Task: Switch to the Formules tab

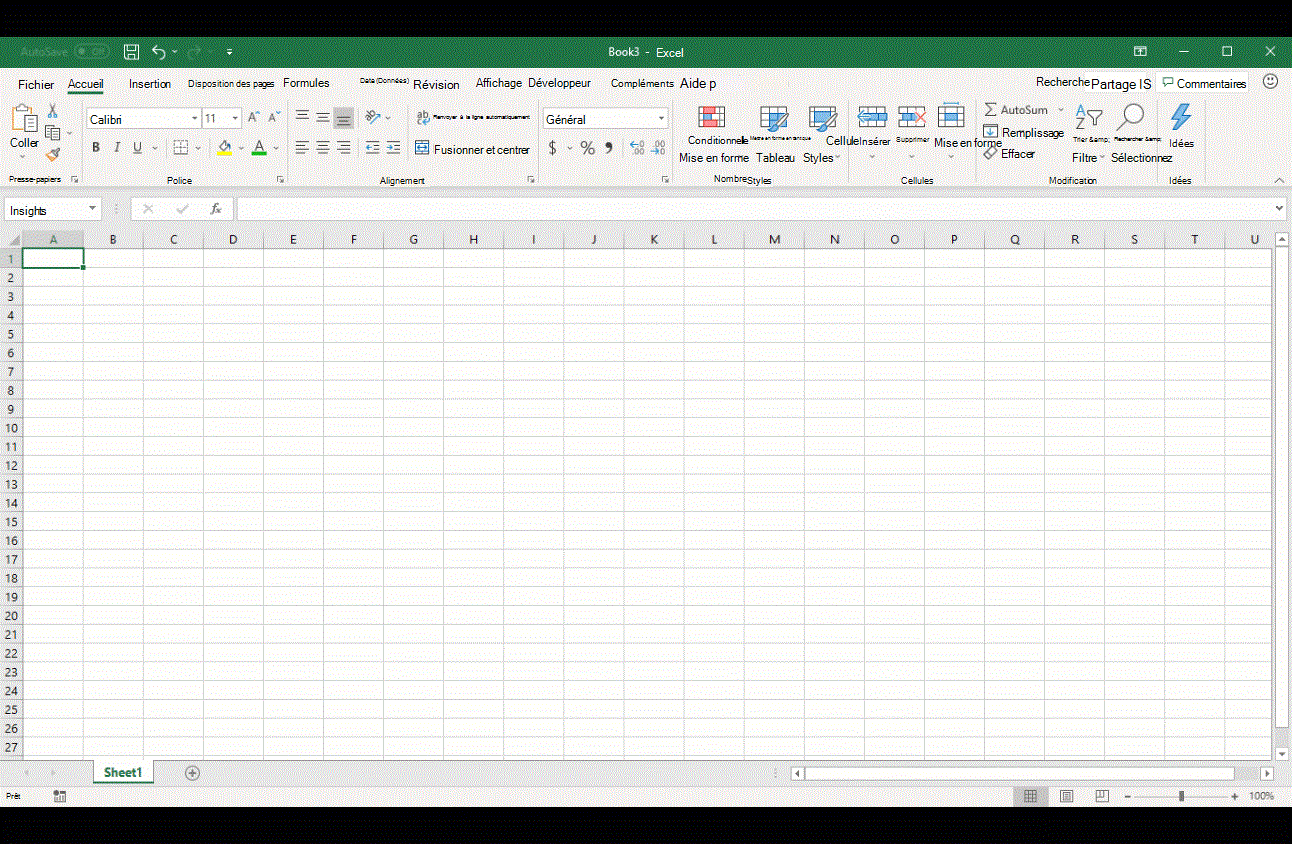Action: click(x=306, y=83)
